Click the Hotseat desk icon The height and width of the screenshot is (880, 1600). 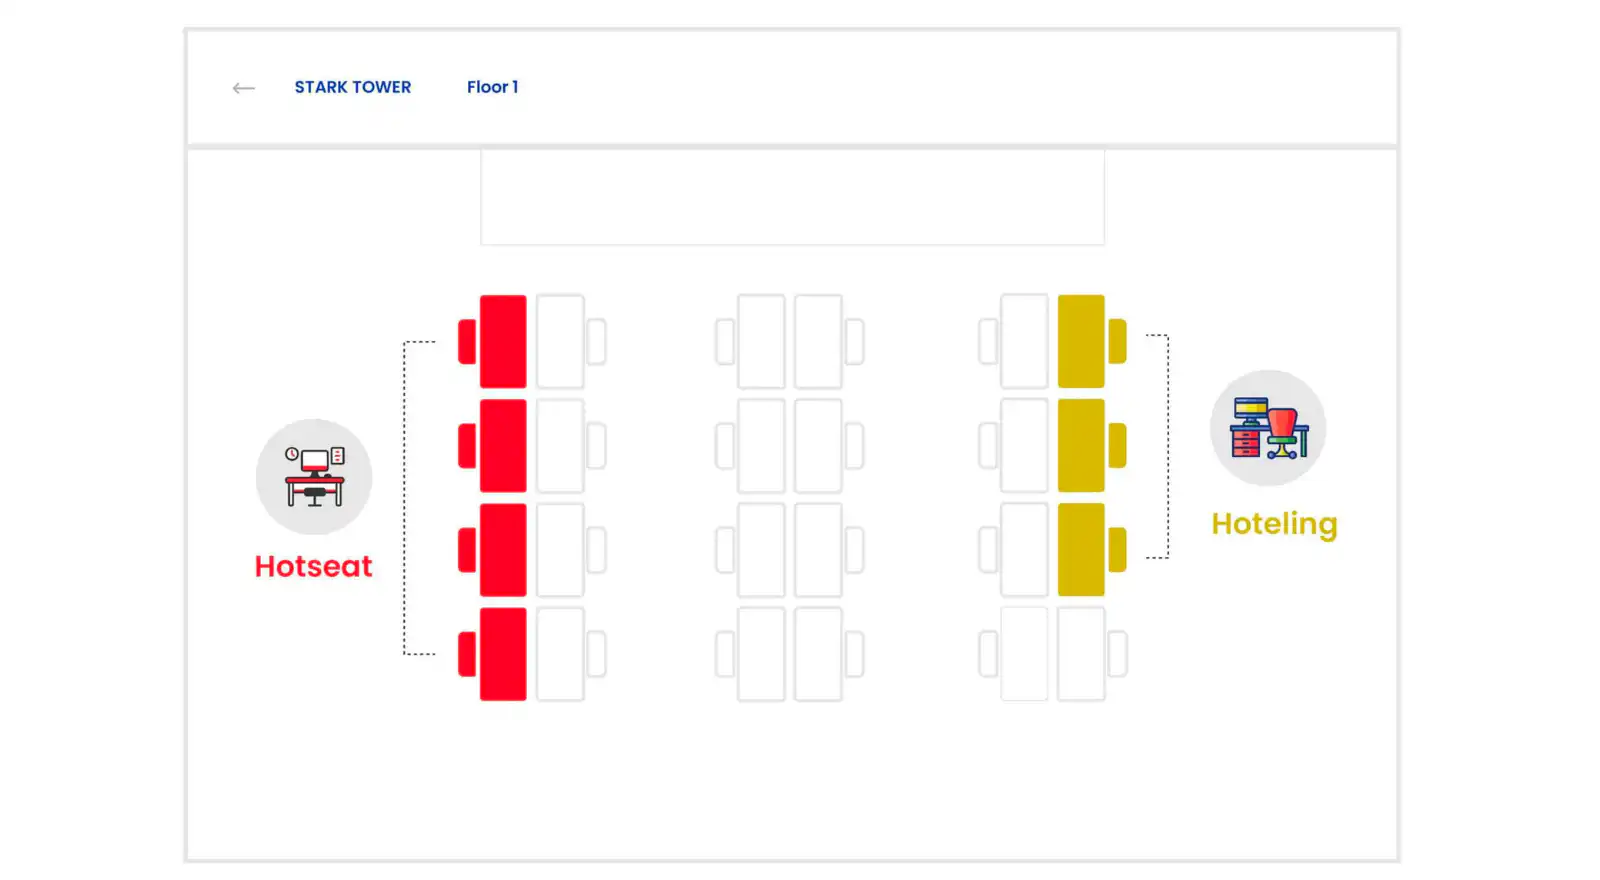(x=314, y=477)
